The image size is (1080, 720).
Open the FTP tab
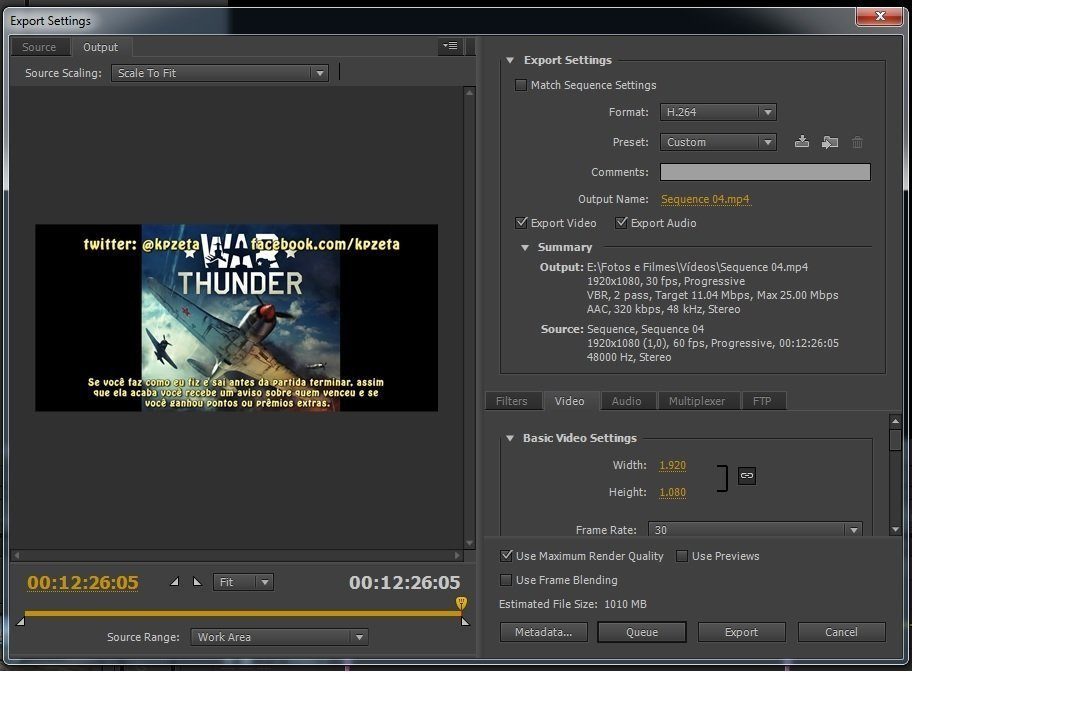click(762, 401)
